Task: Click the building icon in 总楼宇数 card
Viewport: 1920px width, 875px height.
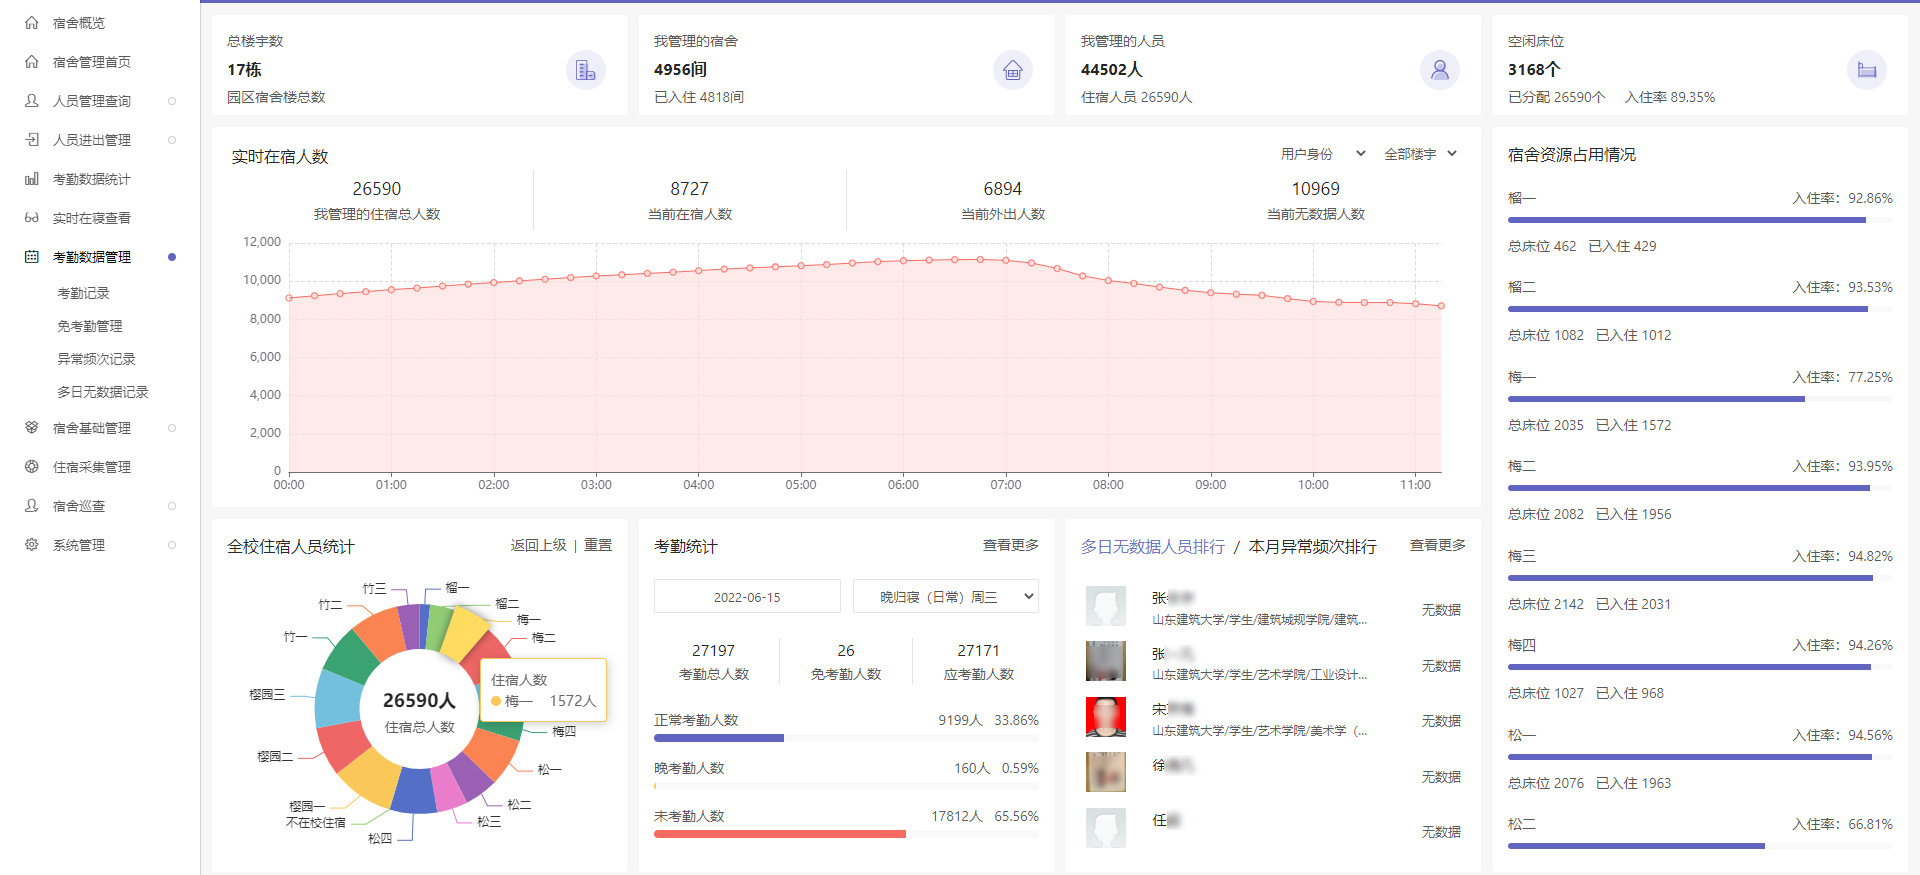Action: tap(585, 70)
